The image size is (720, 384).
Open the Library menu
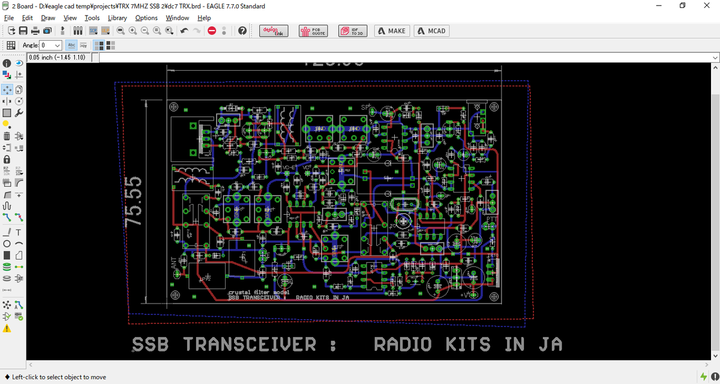[x=117, y=18]
